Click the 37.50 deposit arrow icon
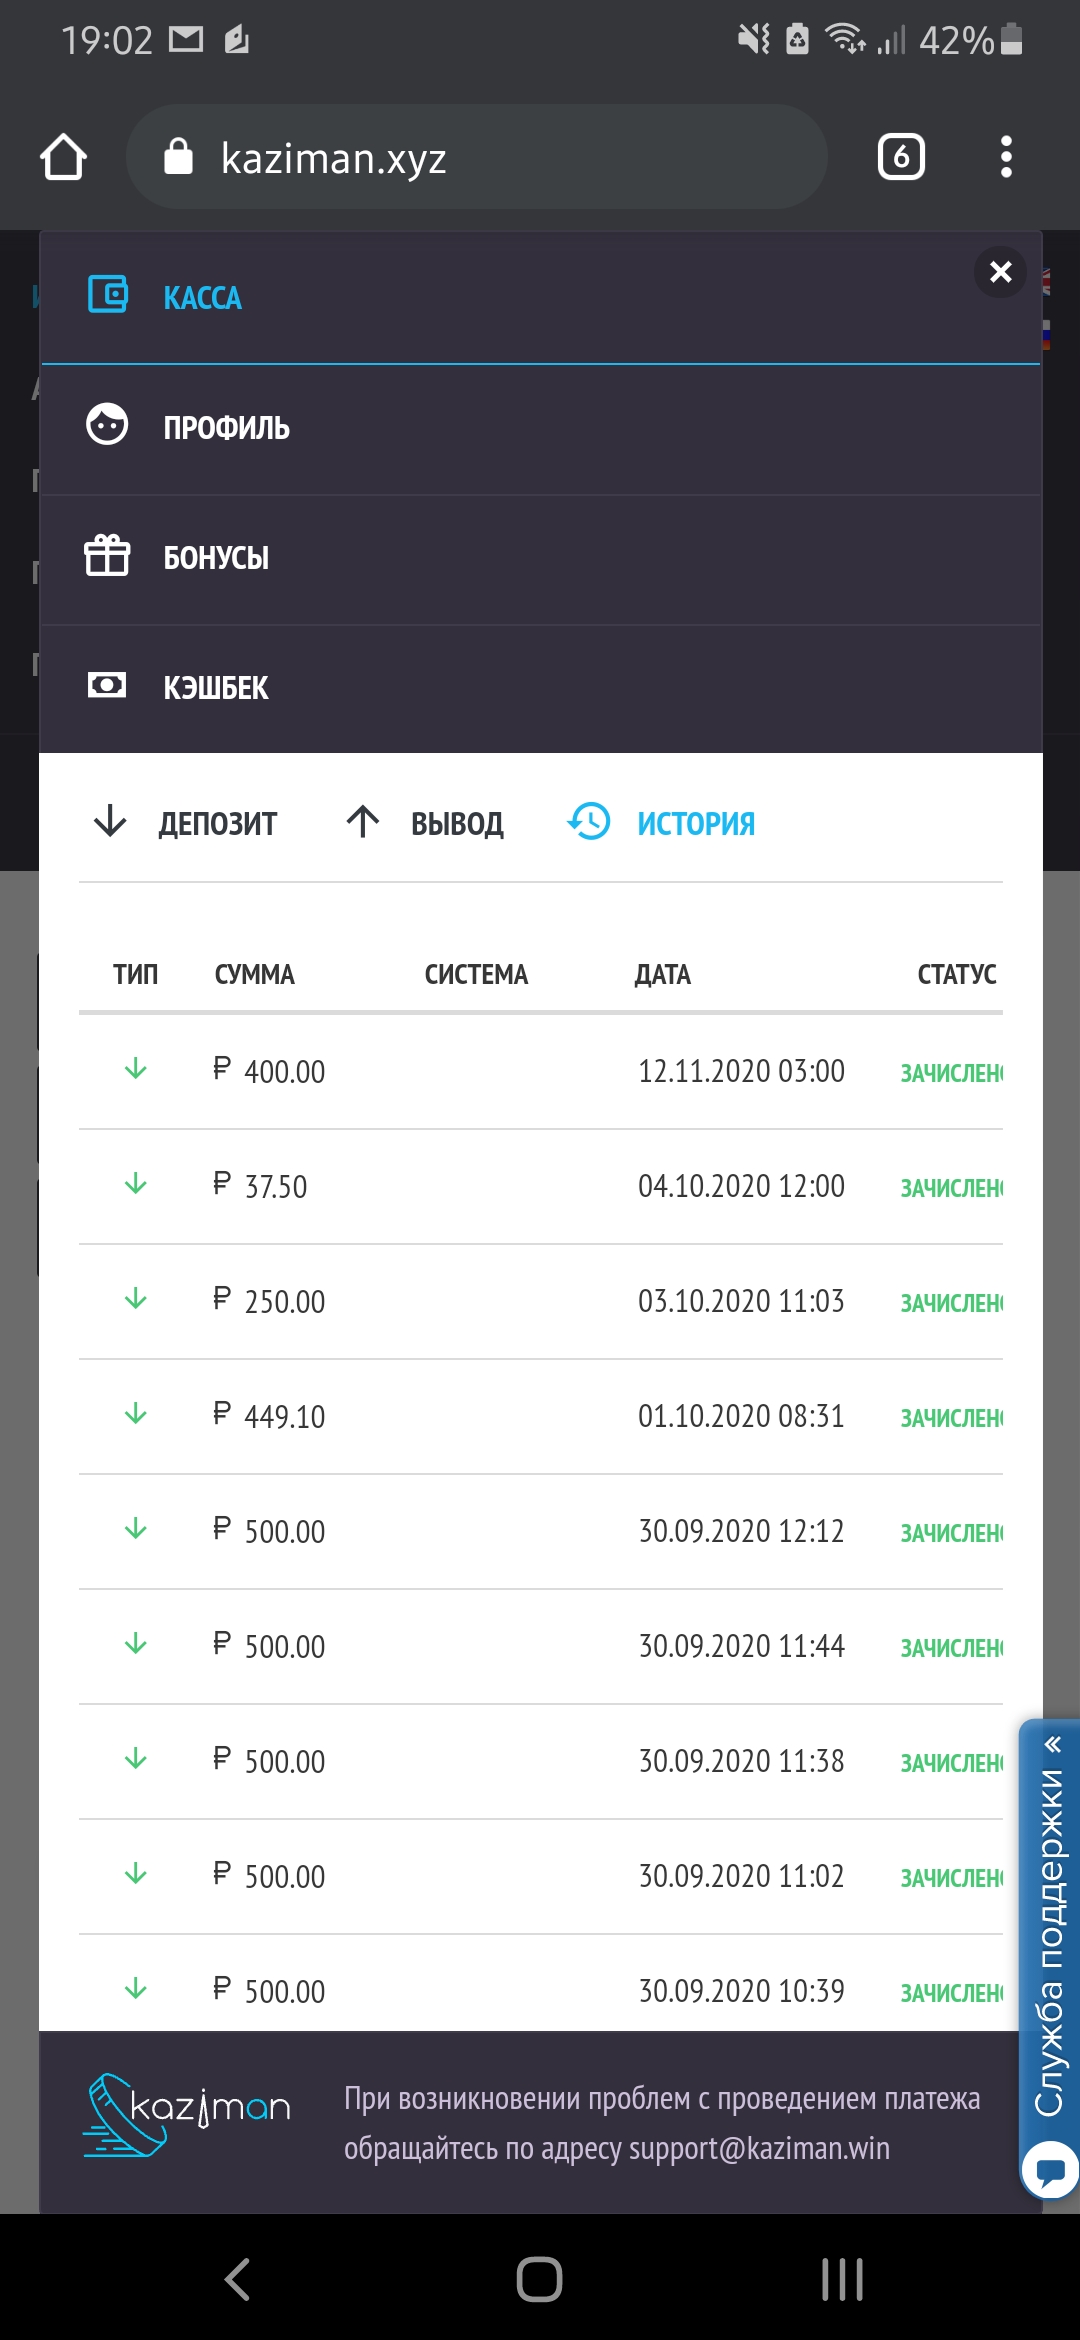 tap(136, 1185)
